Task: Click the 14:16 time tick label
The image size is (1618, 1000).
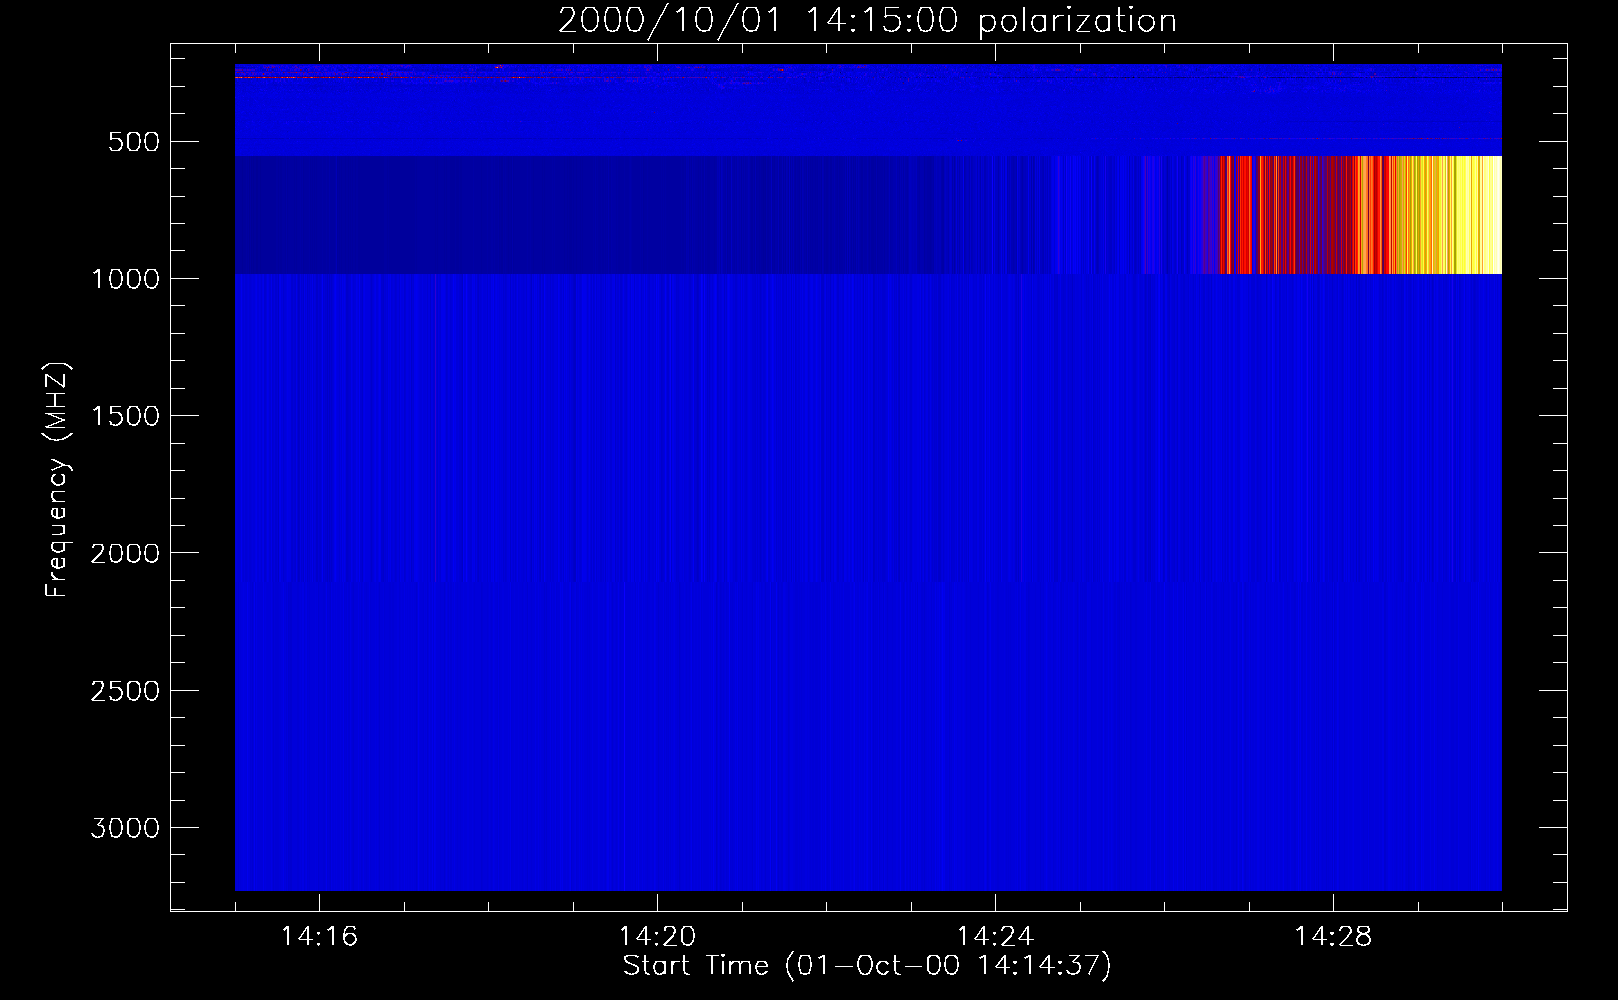Action: tap(319, 937)
